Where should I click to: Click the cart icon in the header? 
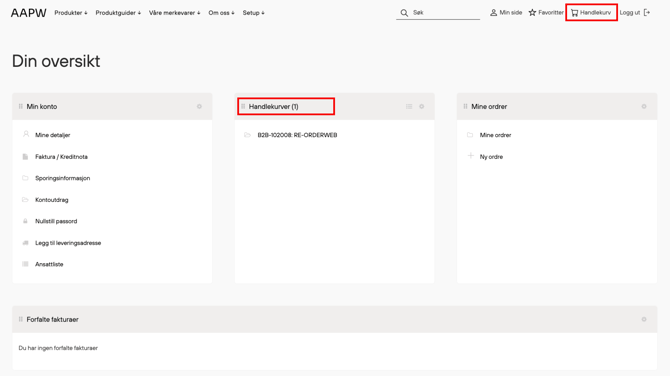[575, 13]
